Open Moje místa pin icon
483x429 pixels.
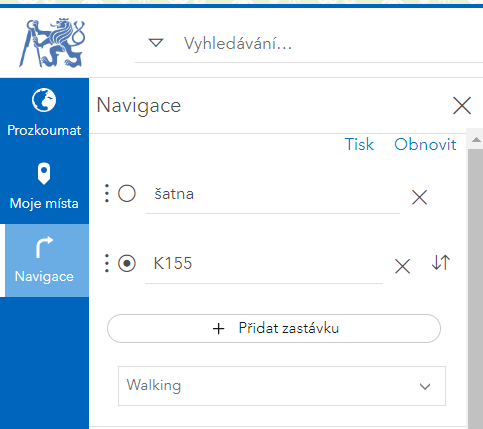[x=44, y=173]
